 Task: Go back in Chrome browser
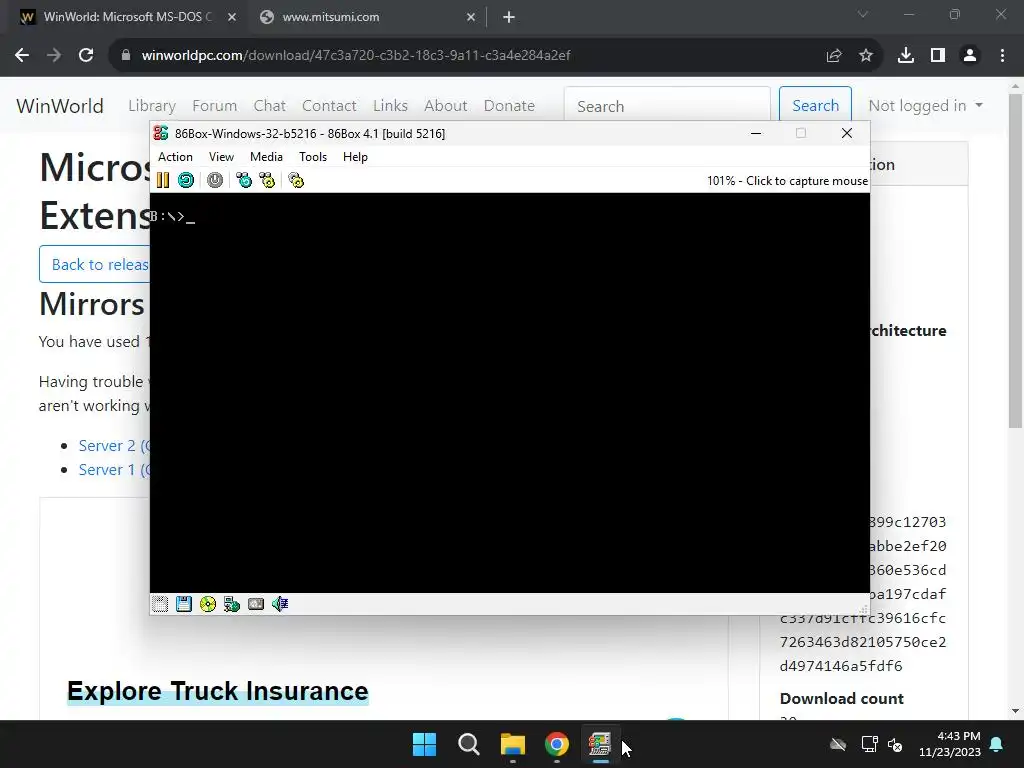(22, 56)
